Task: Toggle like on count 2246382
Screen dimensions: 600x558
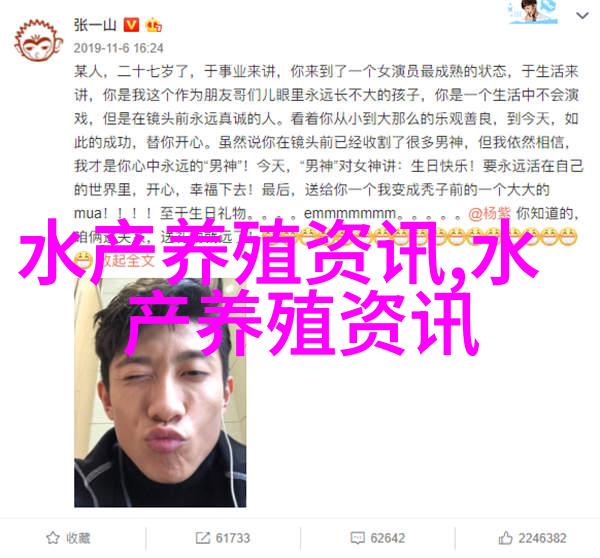Action: pyautogui.click(x=542, y=538)
